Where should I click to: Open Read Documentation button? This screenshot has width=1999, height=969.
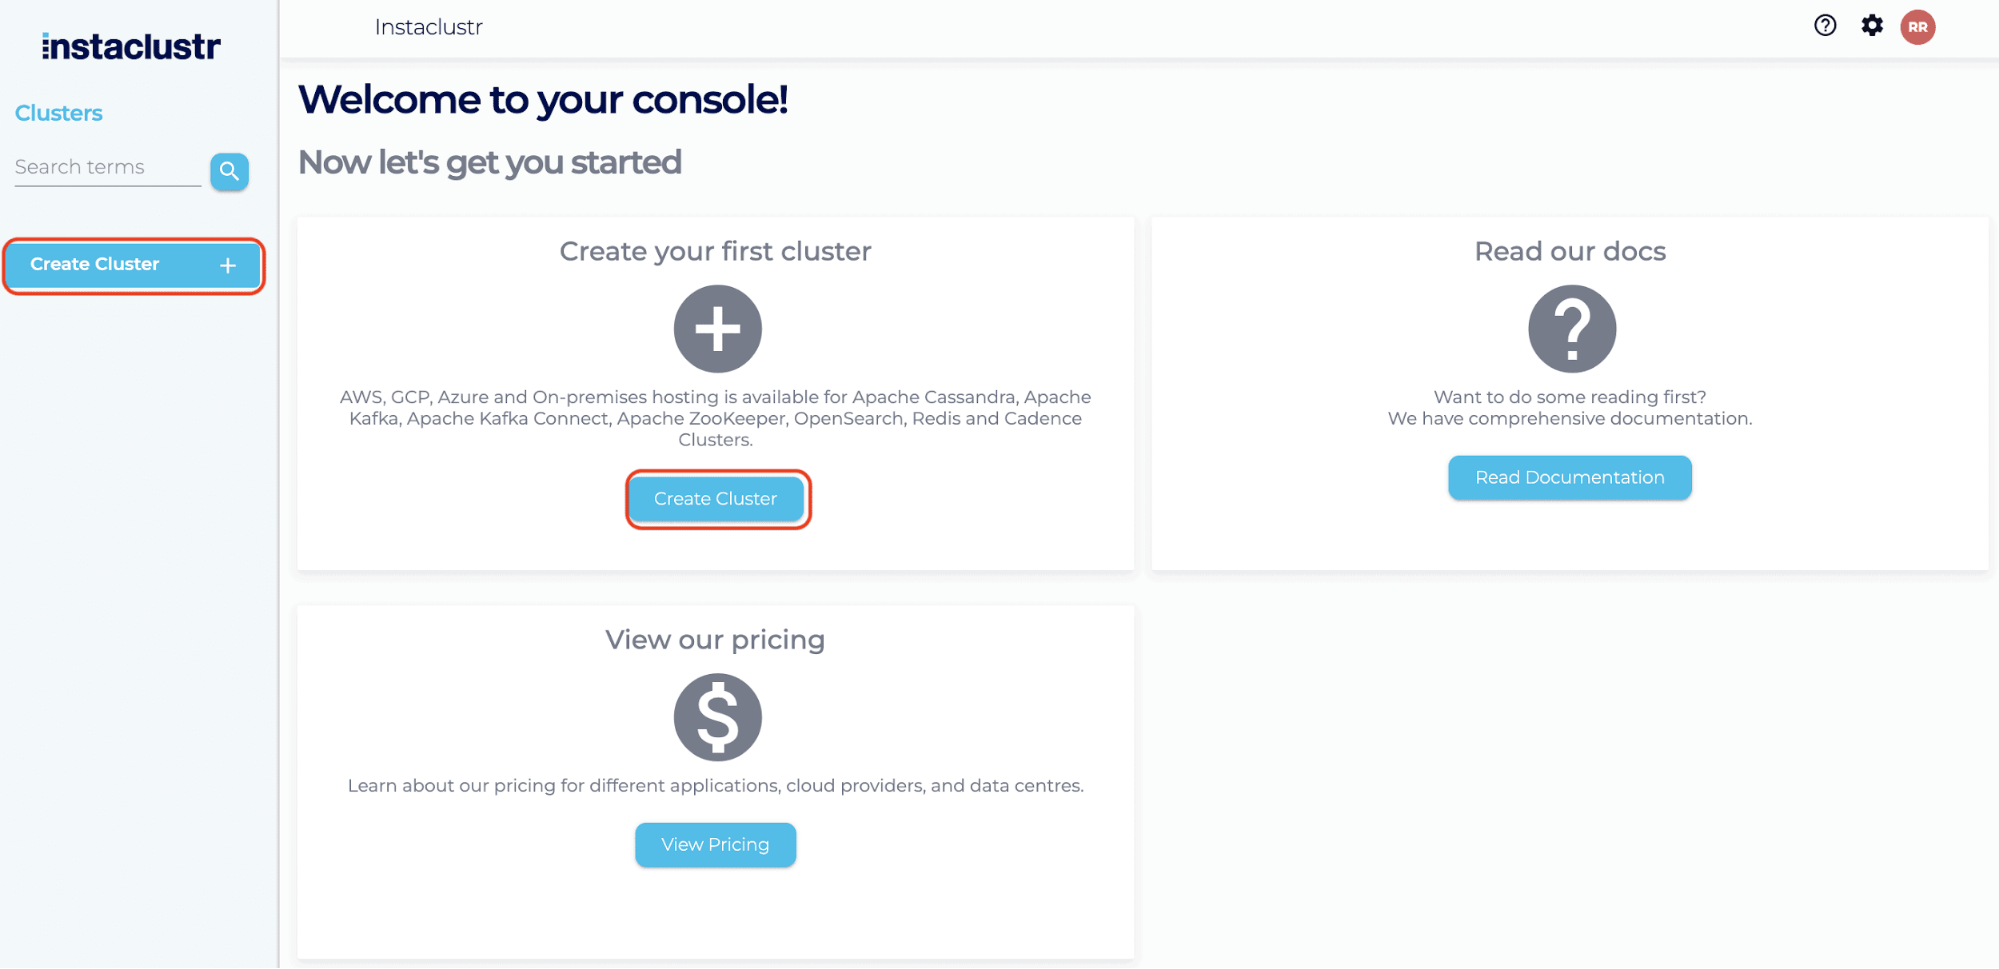[1569, 478]
